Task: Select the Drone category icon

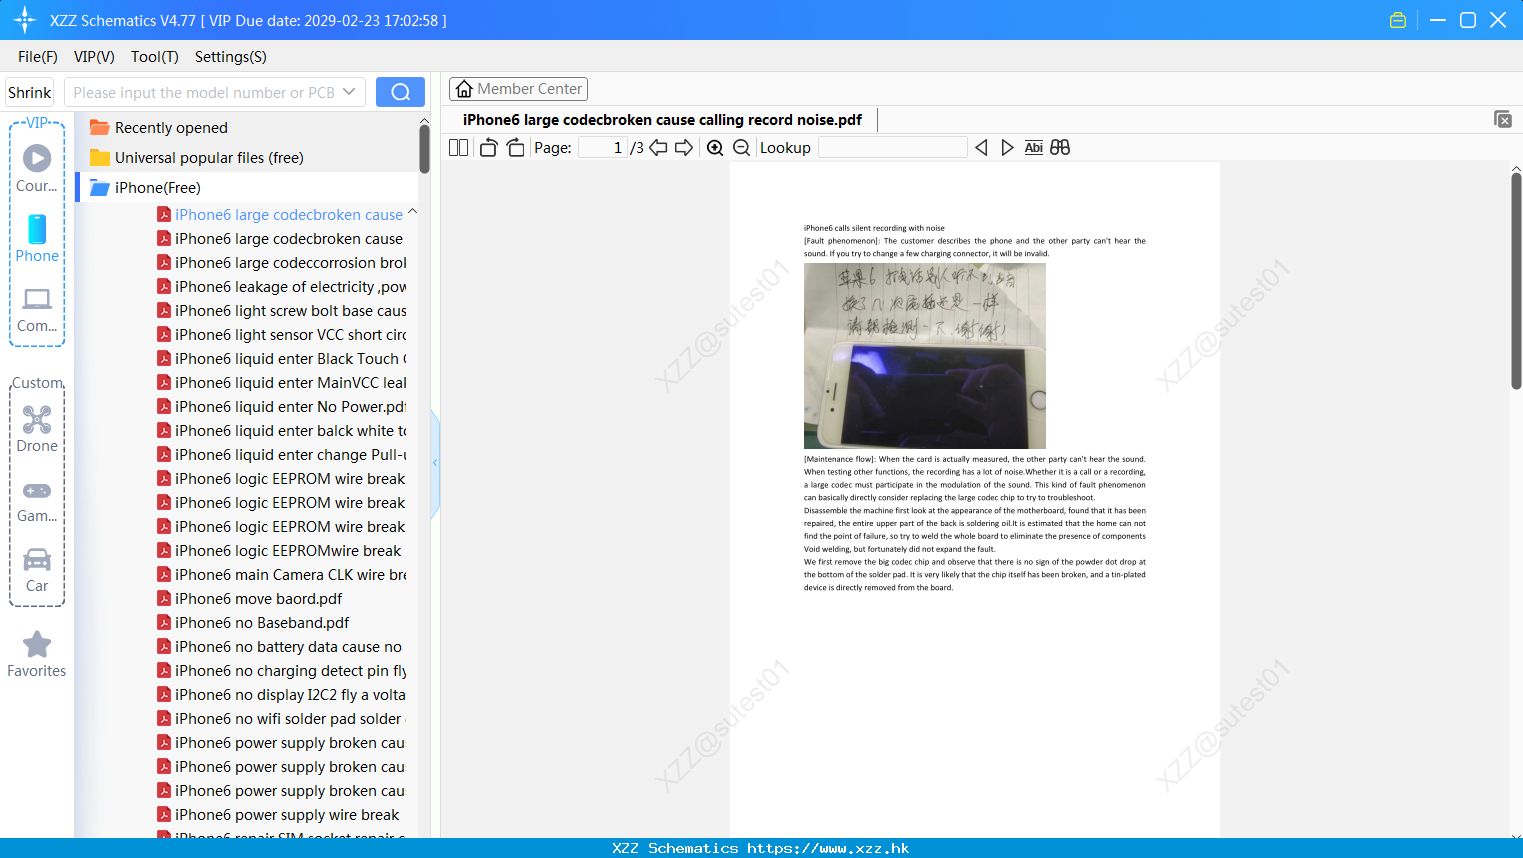Action: coord(37,428)
